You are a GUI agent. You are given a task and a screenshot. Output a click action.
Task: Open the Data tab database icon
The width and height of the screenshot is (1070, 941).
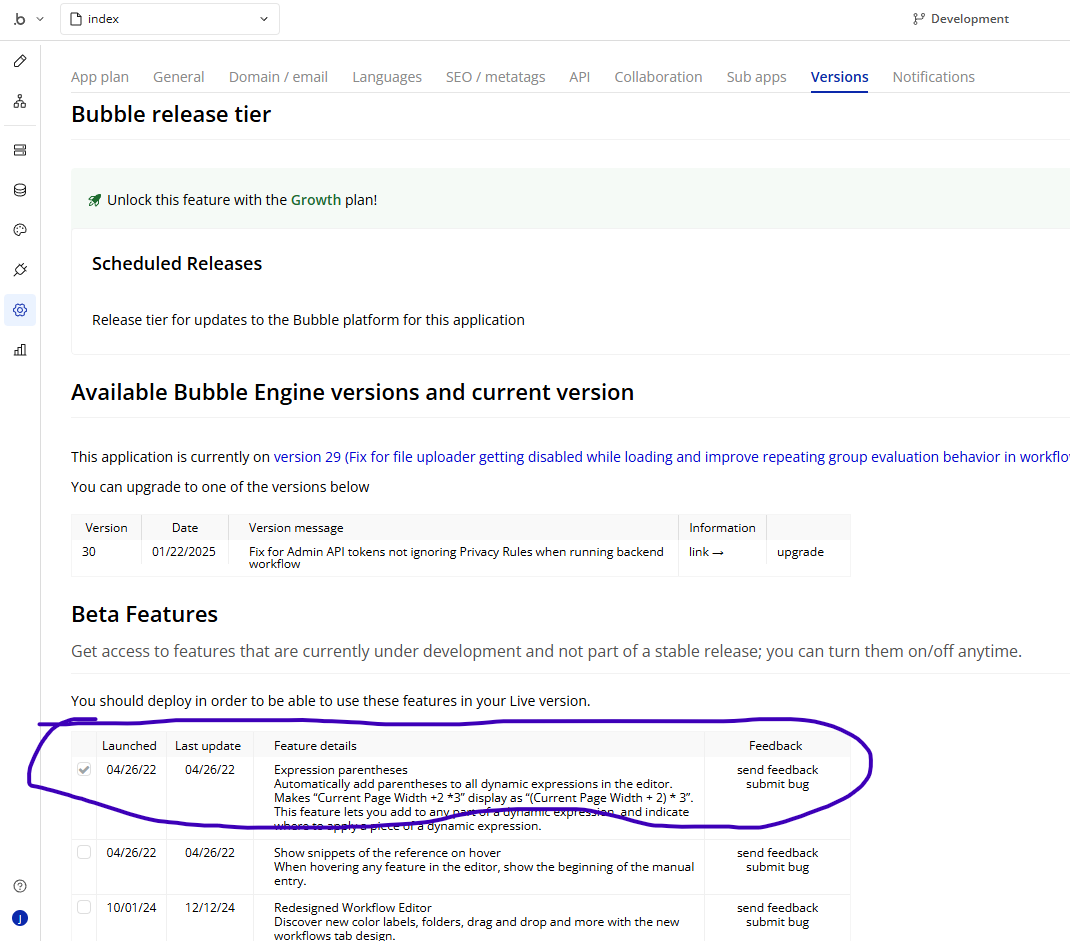coord(20,190)
